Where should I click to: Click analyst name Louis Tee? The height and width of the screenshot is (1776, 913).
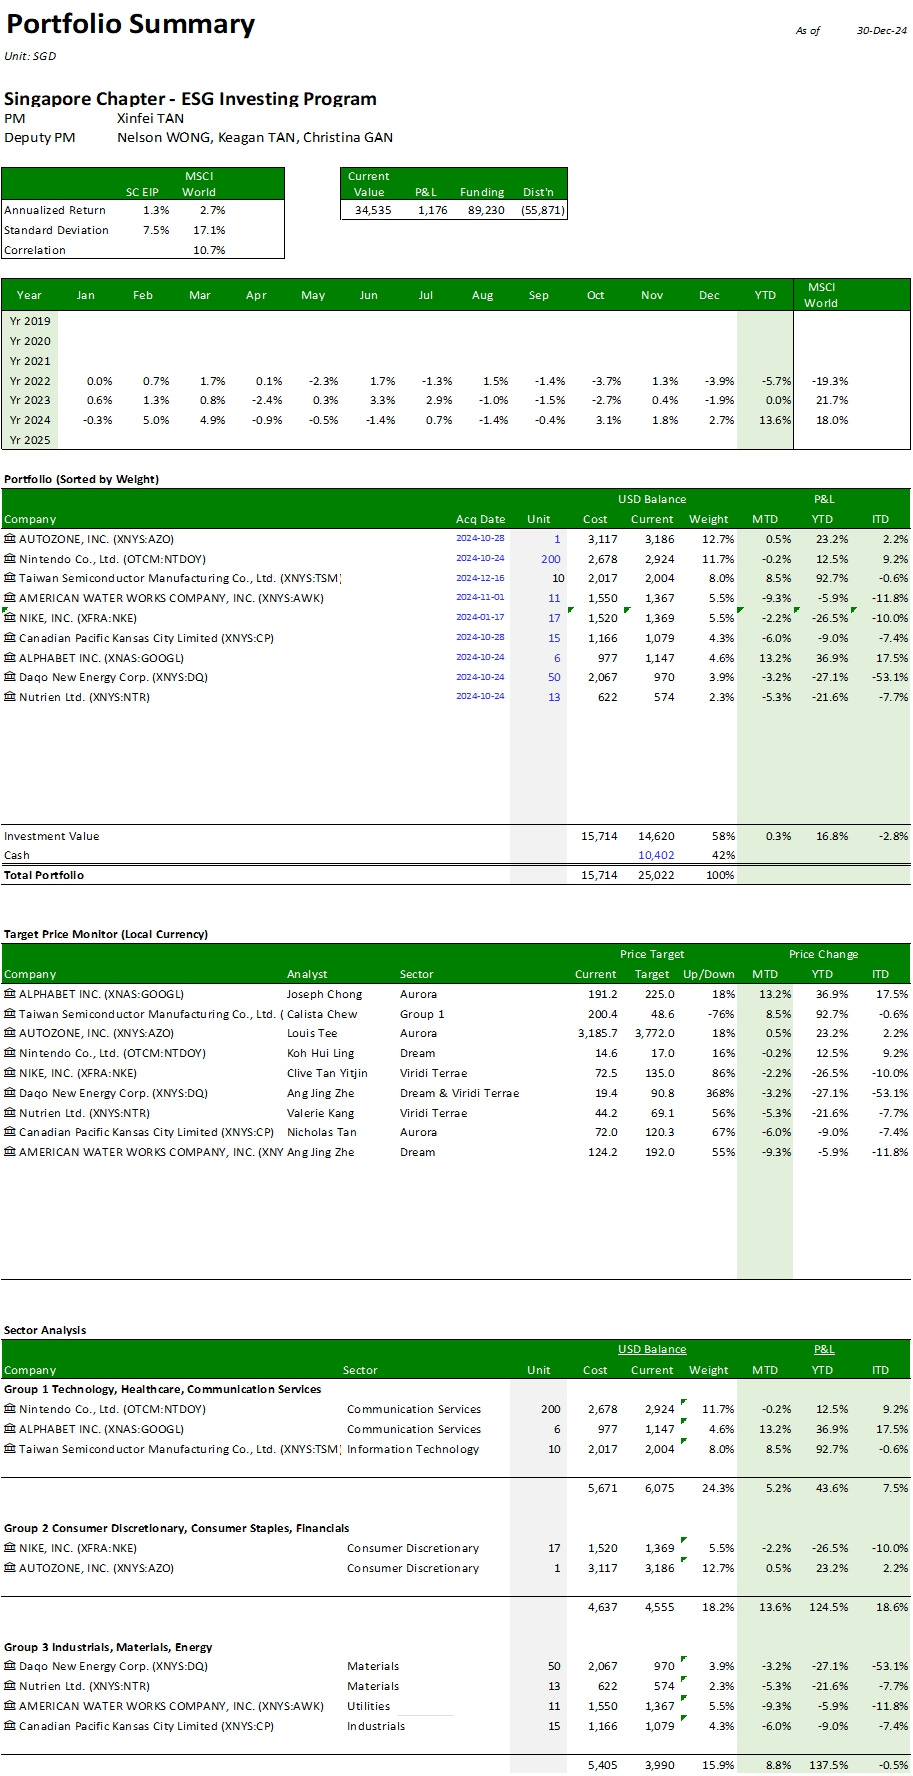click(x=312, y=1033)
